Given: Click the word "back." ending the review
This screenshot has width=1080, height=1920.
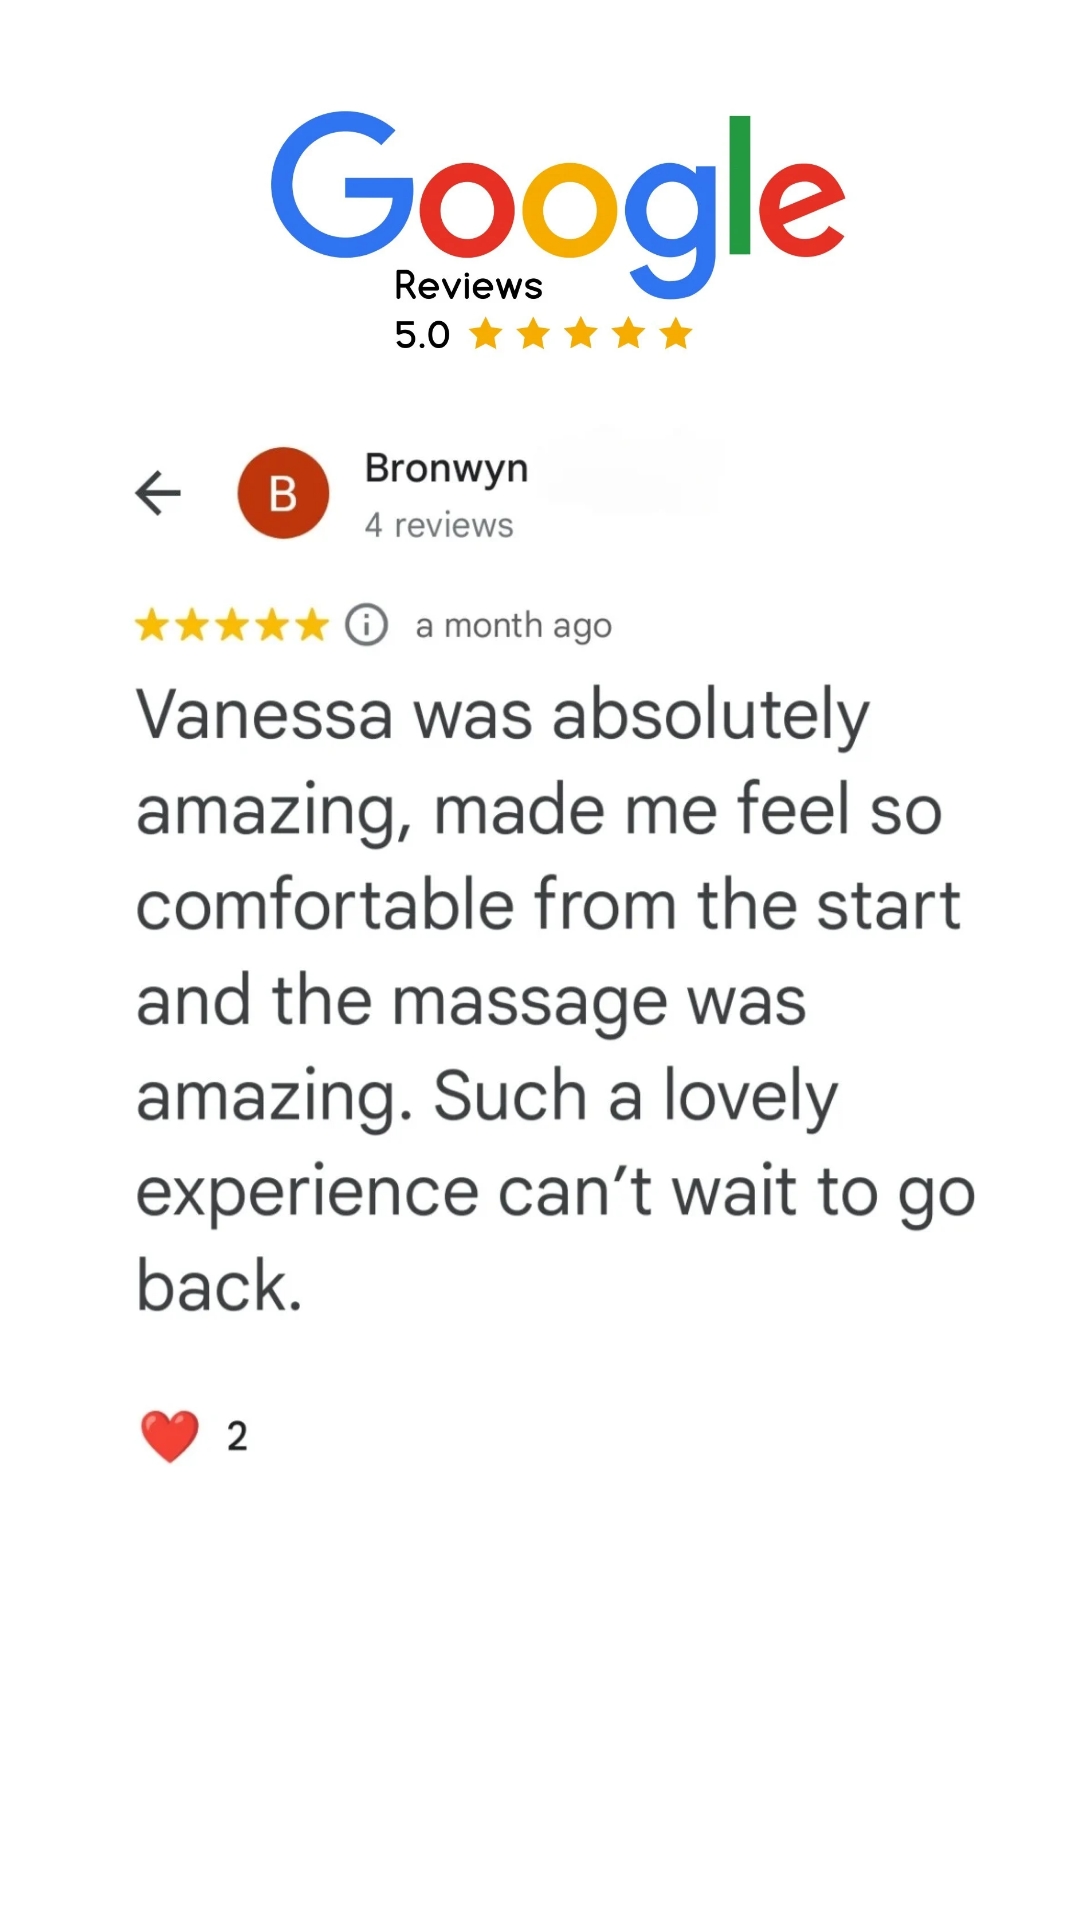Looking at the screenshot, I should pos(219,1286).
